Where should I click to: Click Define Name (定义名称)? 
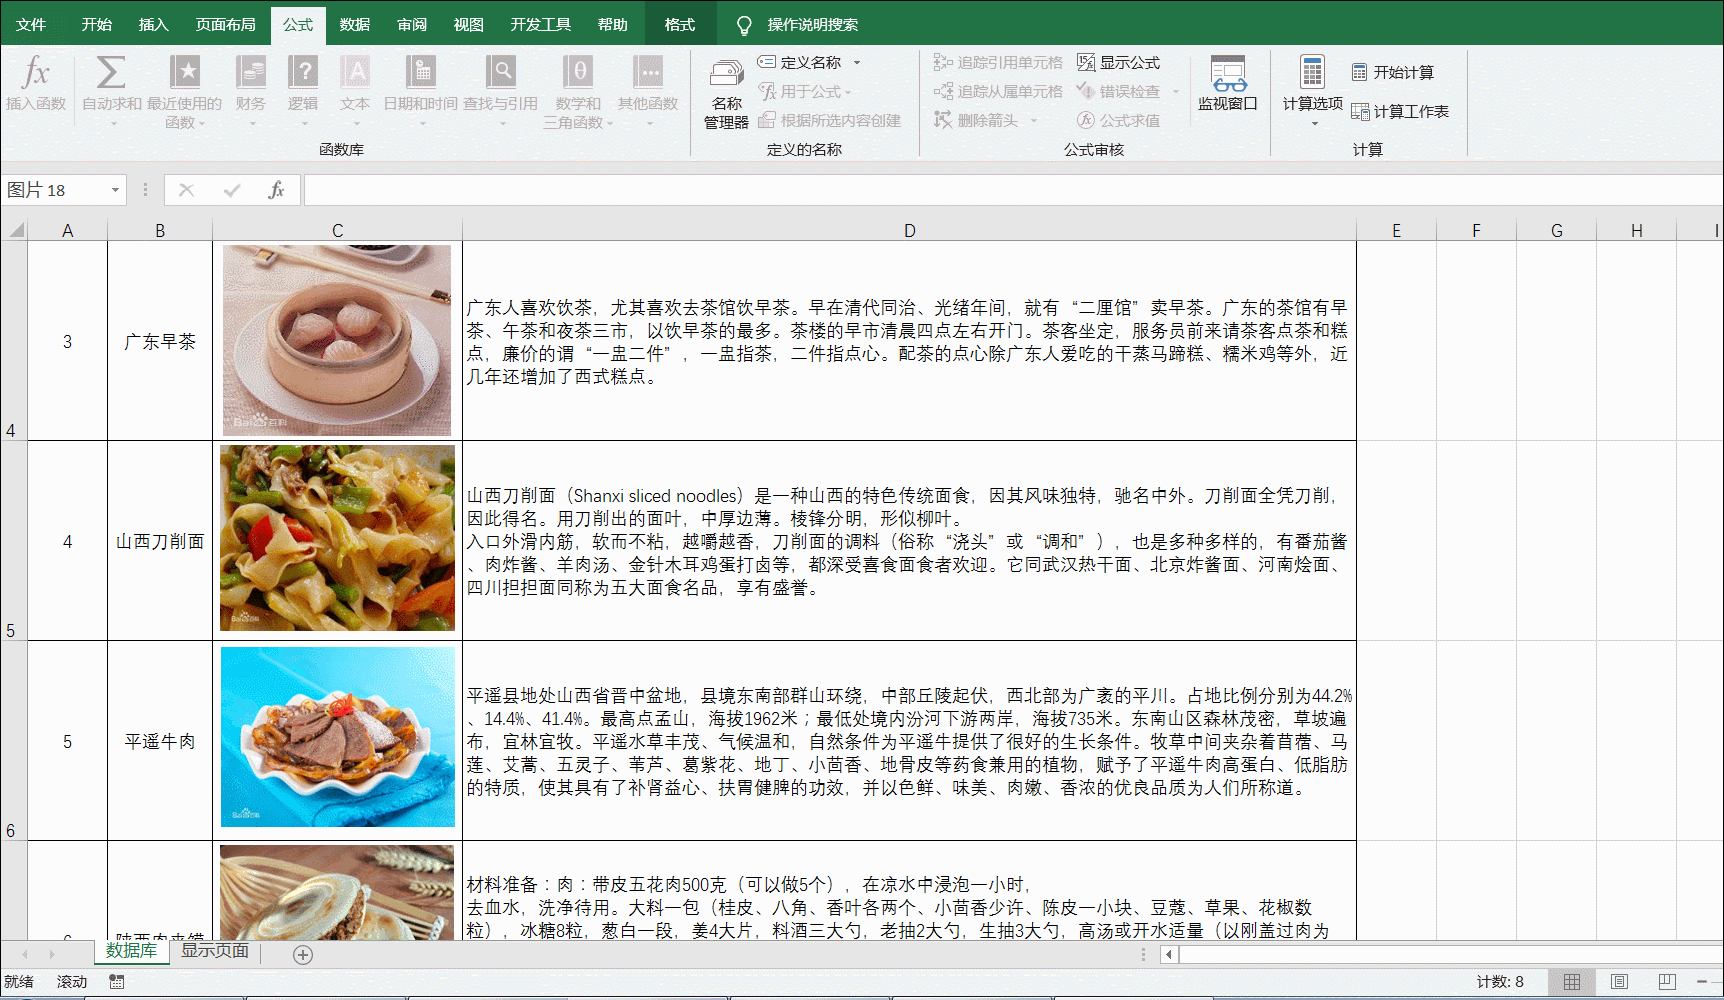click(799, 62)
